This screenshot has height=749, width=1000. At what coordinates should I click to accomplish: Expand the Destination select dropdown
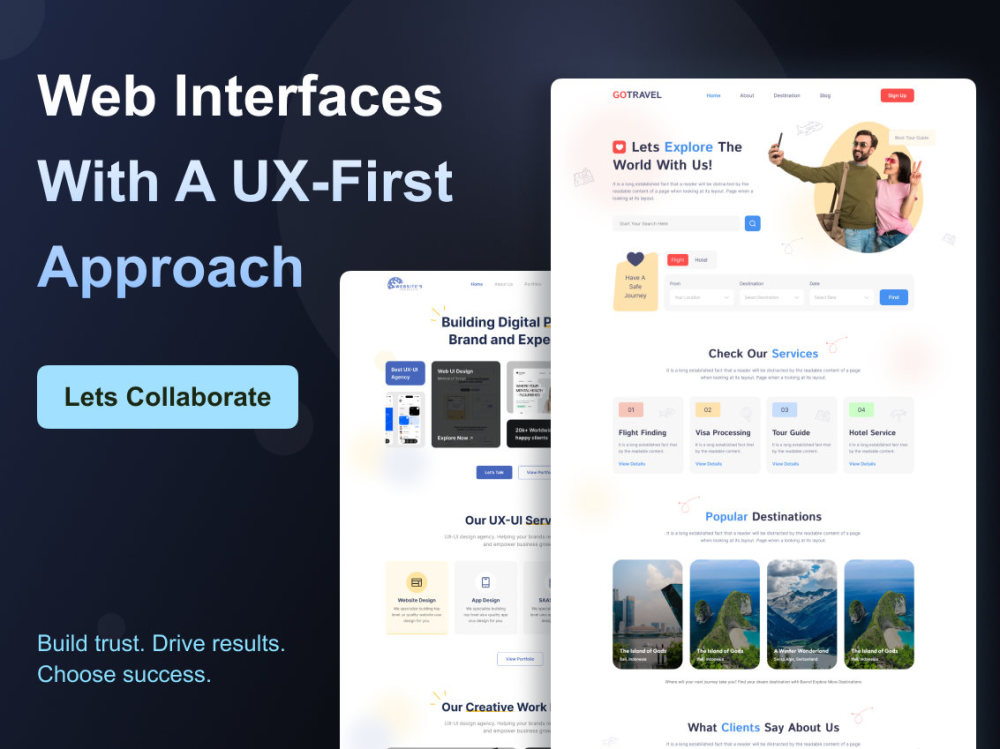[771, 297]
